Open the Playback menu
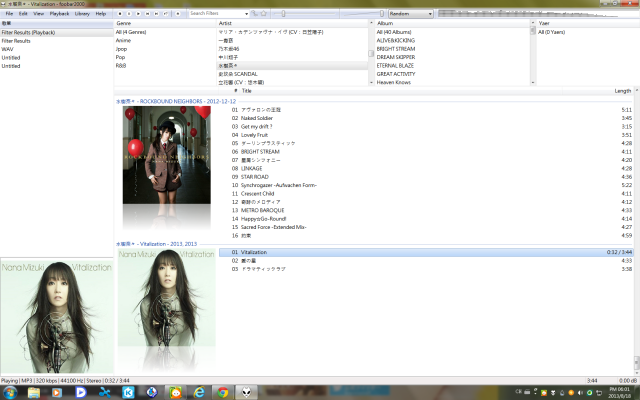 tap(59, 13)
